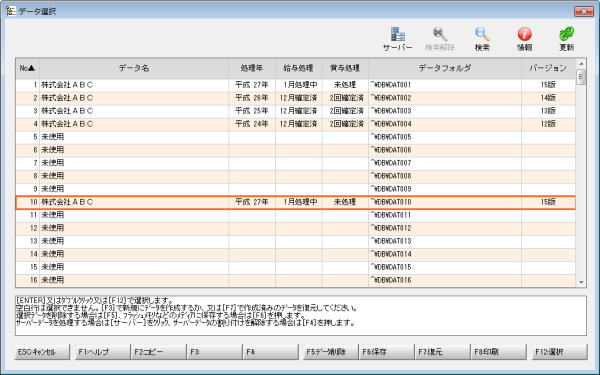The height and width of the screenshot is (375, 600).
Task: Restore data with F7:復元 button
Action: tap(442, 352)
